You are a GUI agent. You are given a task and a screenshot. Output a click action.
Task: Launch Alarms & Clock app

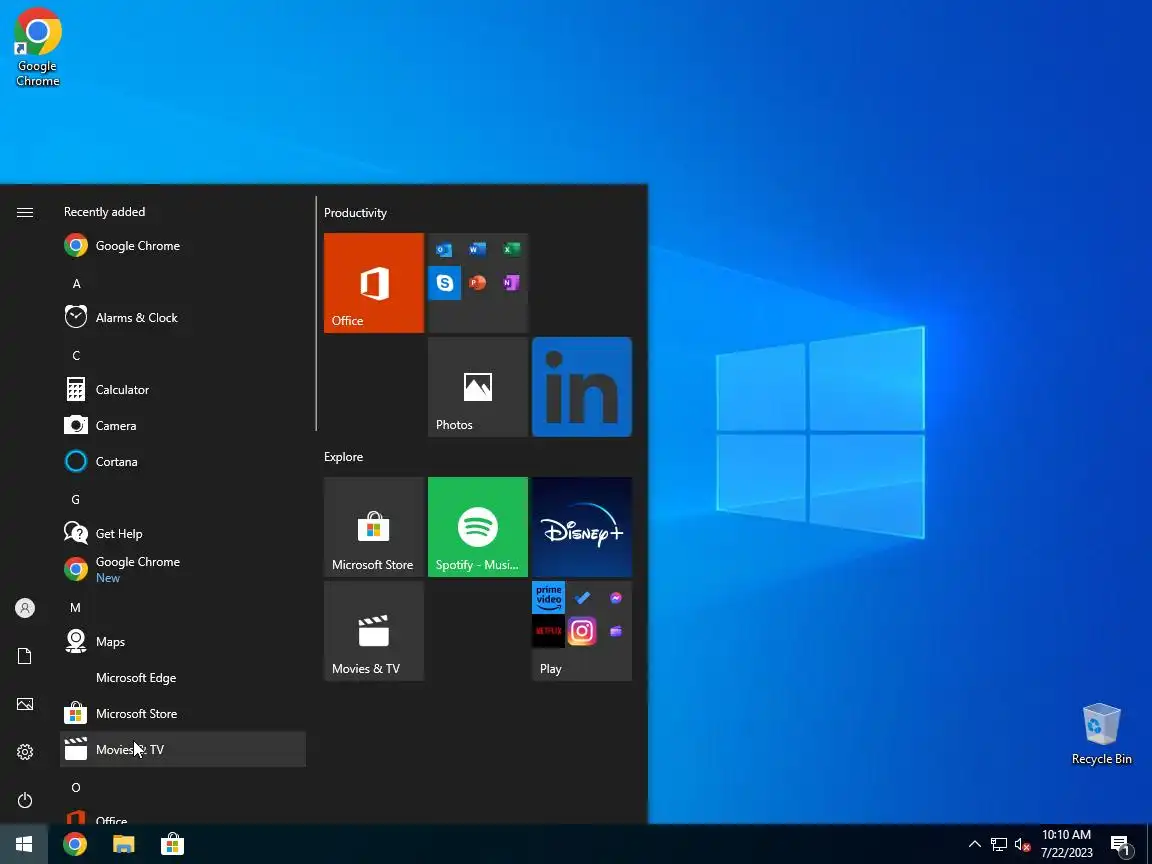183,317
